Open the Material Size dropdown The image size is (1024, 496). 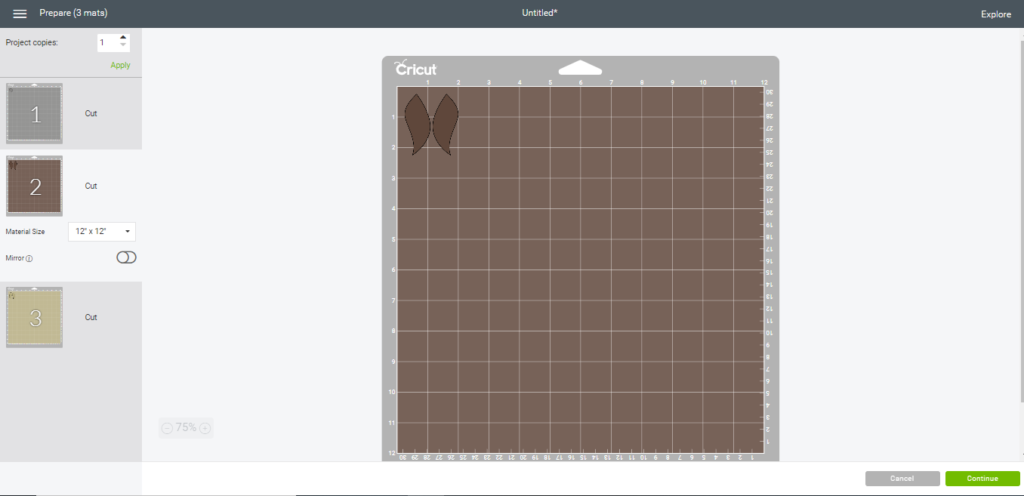(x=102, y=232)
